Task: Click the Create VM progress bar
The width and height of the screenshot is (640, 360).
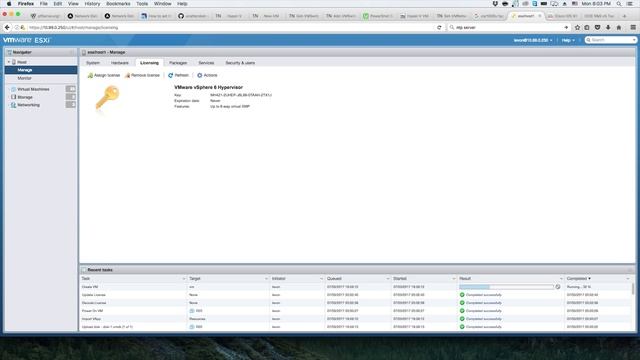Action: coord(506,287)
